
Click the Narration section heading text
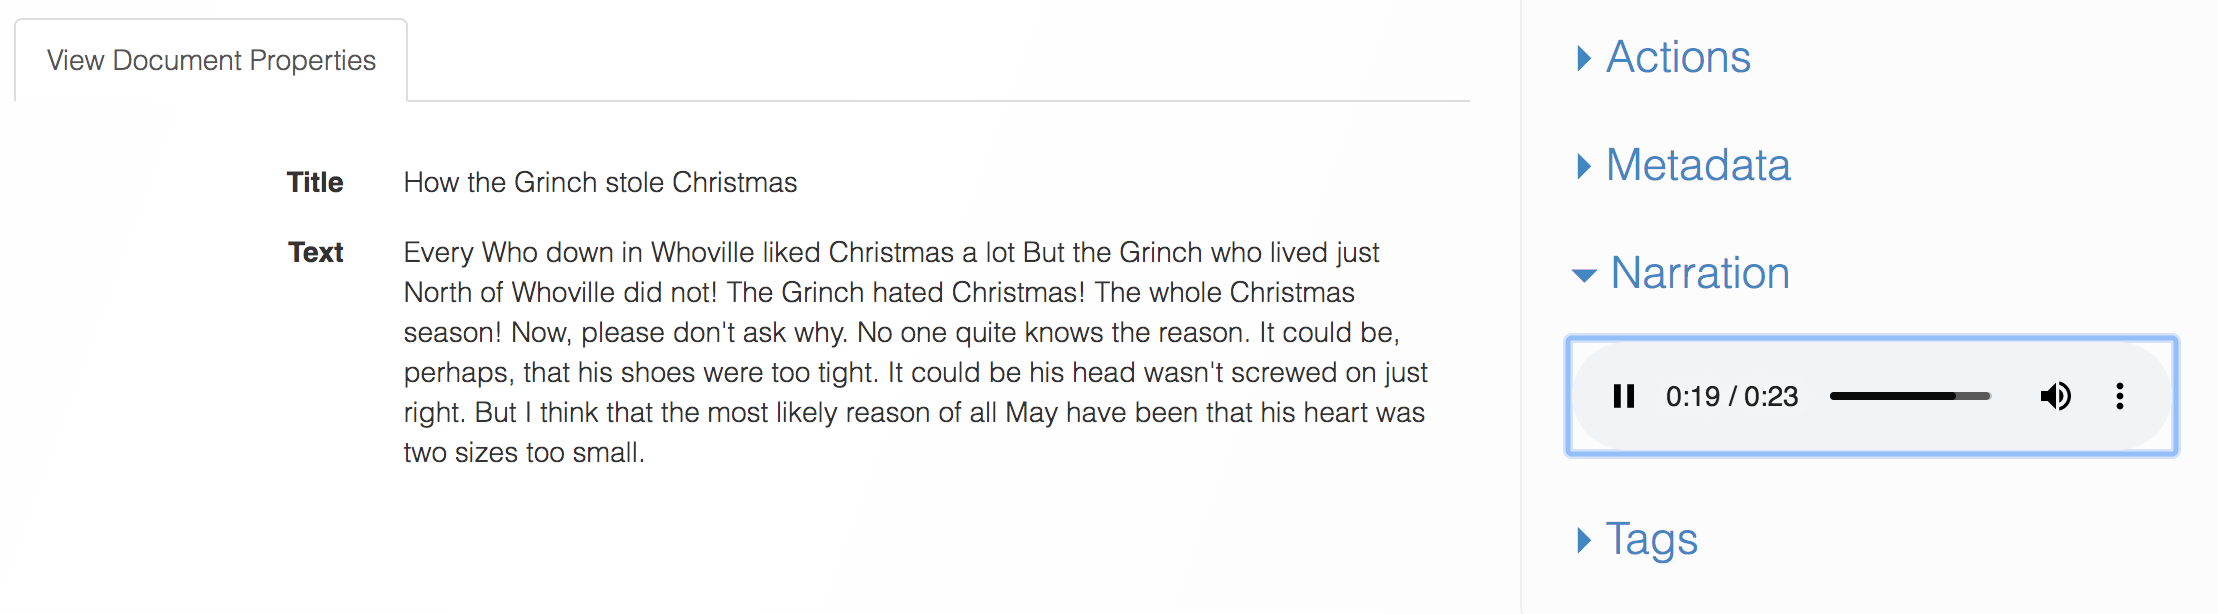1700,274
